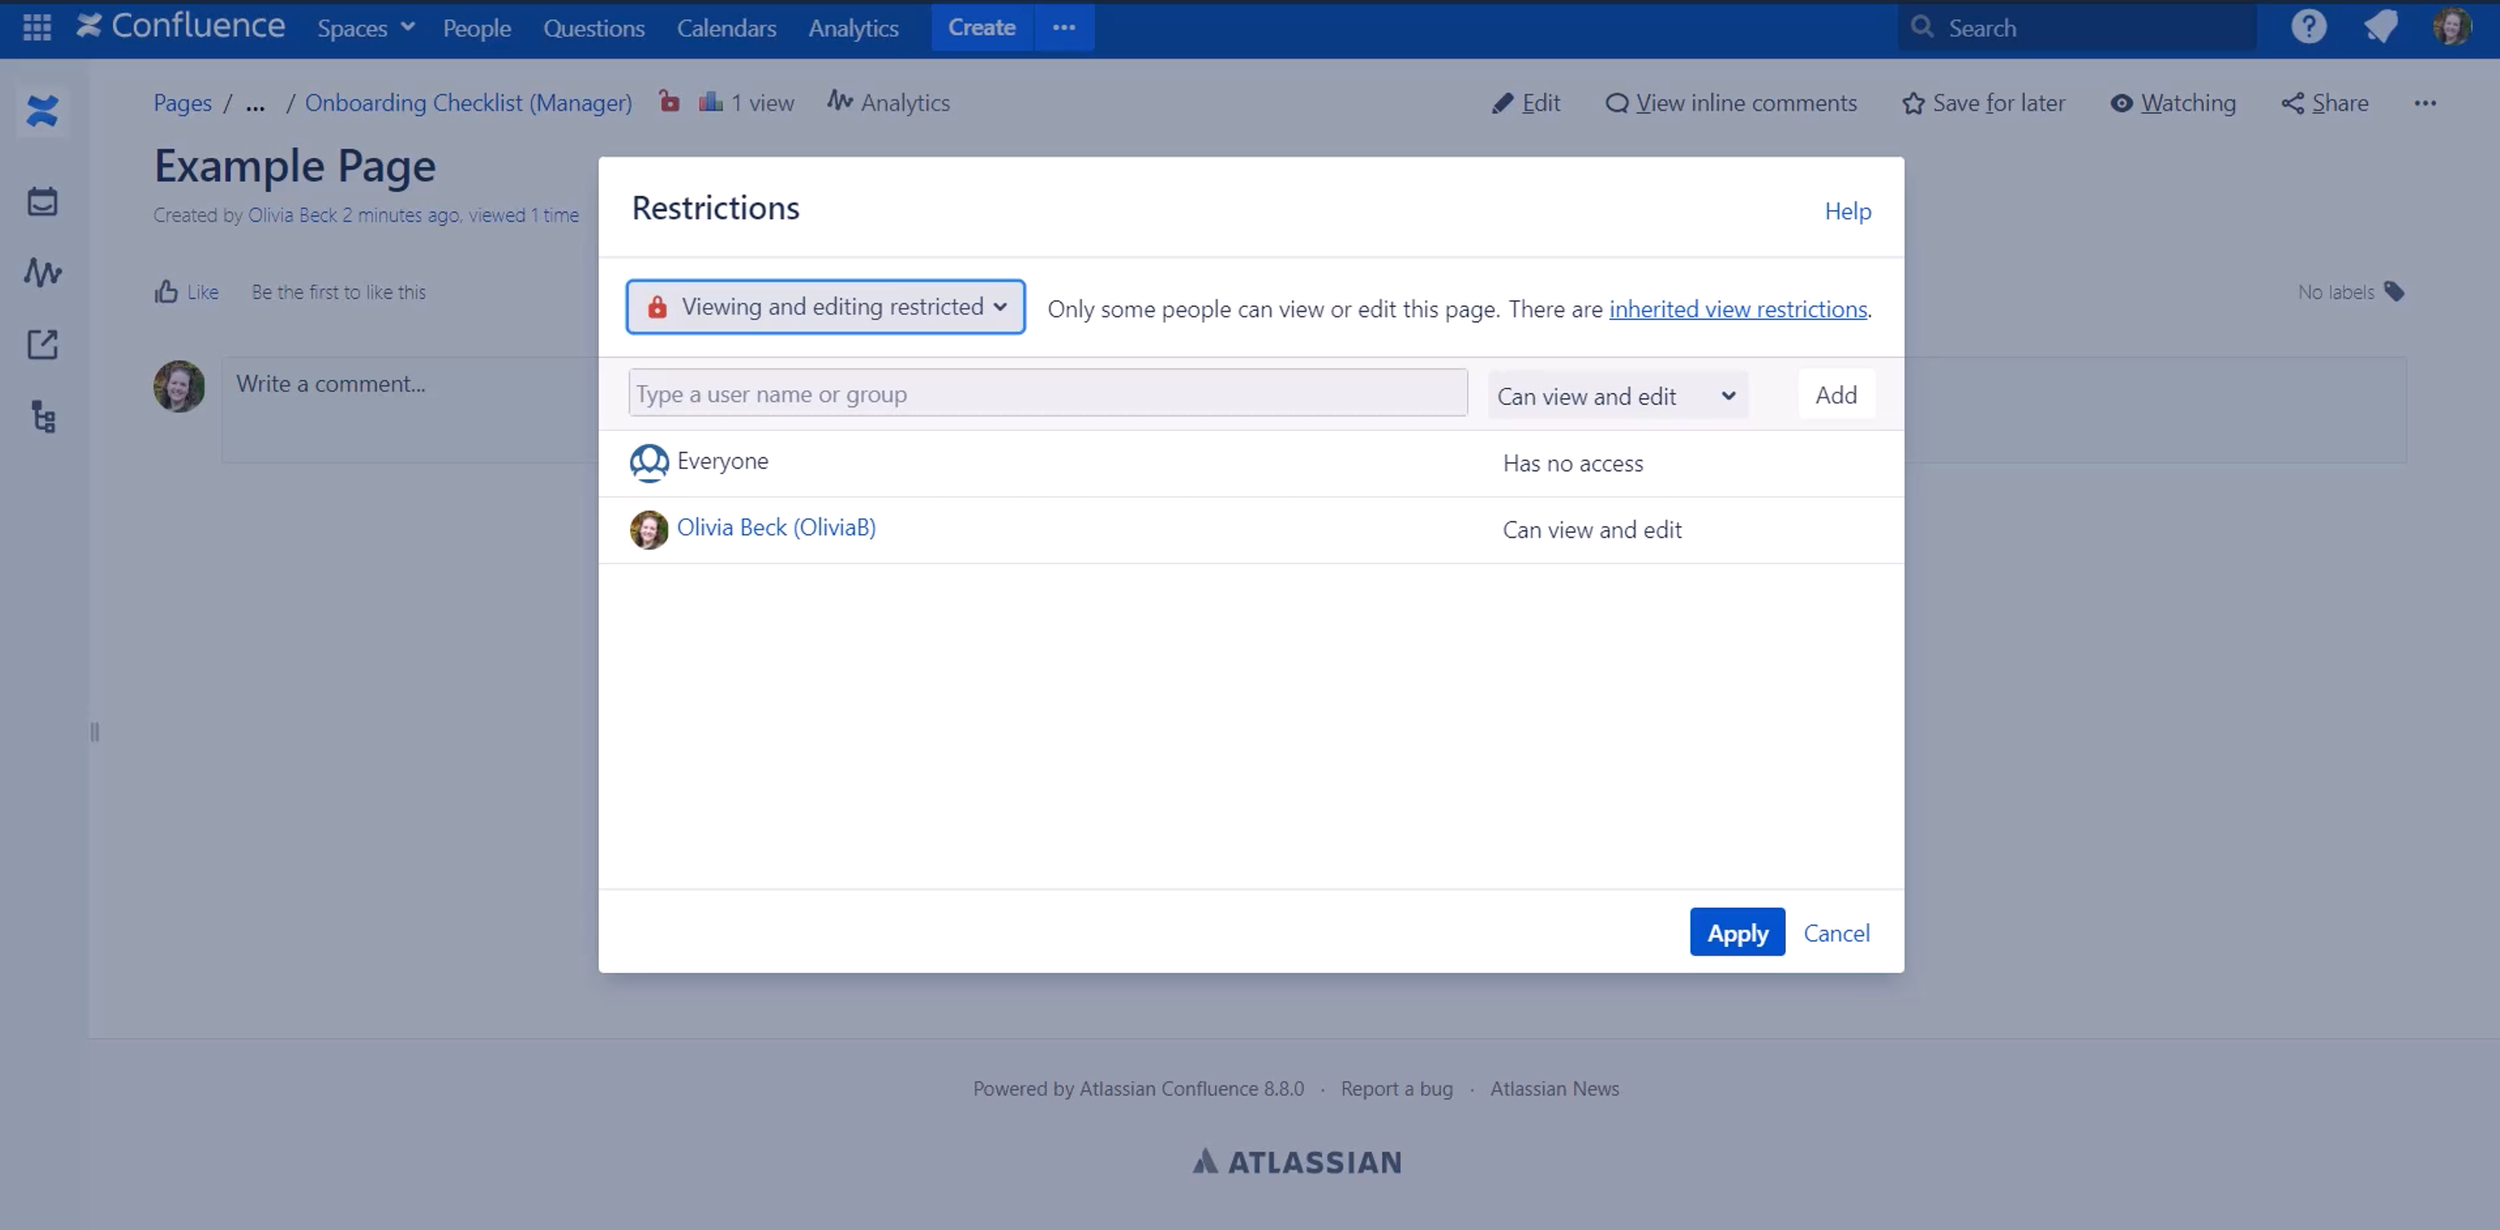Viewport: 2500px width, 1230px height.
Task: Click the Apply button in Restrictions dialog
Action: [x=1737, y=931]
